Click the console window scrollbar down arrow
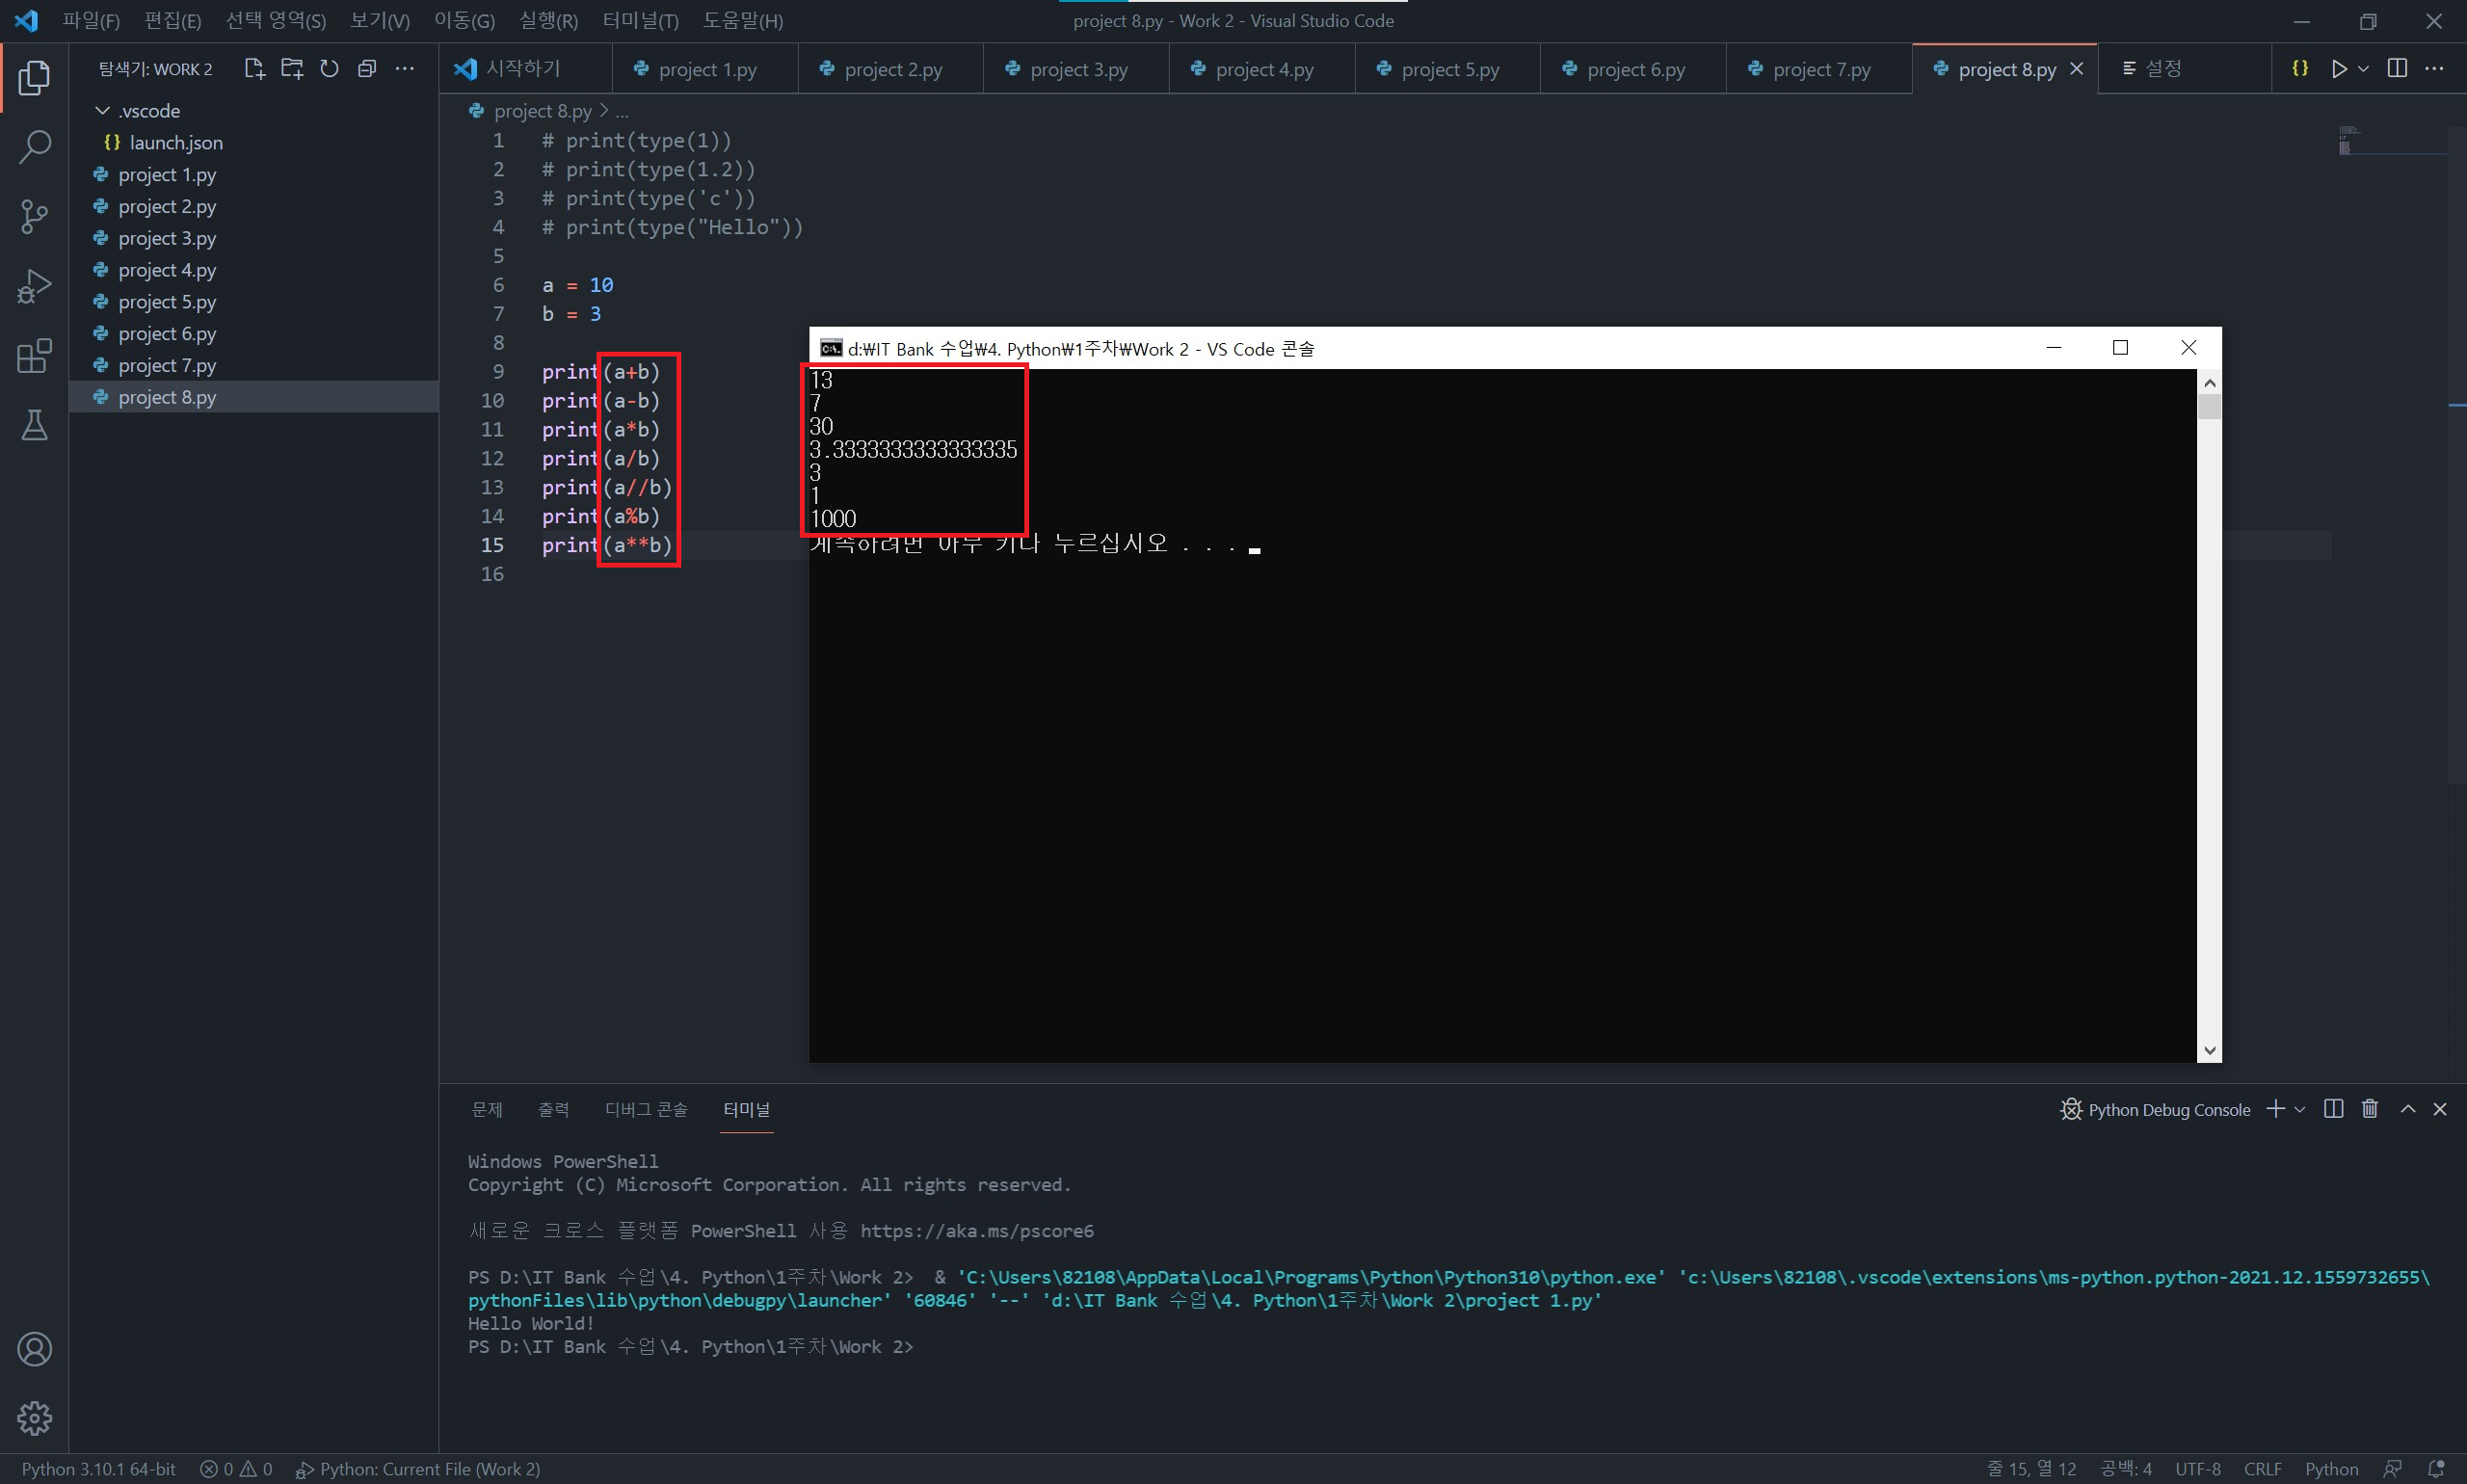Image resolution: width=2467 pixels, height=1484 pixels. [x=2209, y=1051]
